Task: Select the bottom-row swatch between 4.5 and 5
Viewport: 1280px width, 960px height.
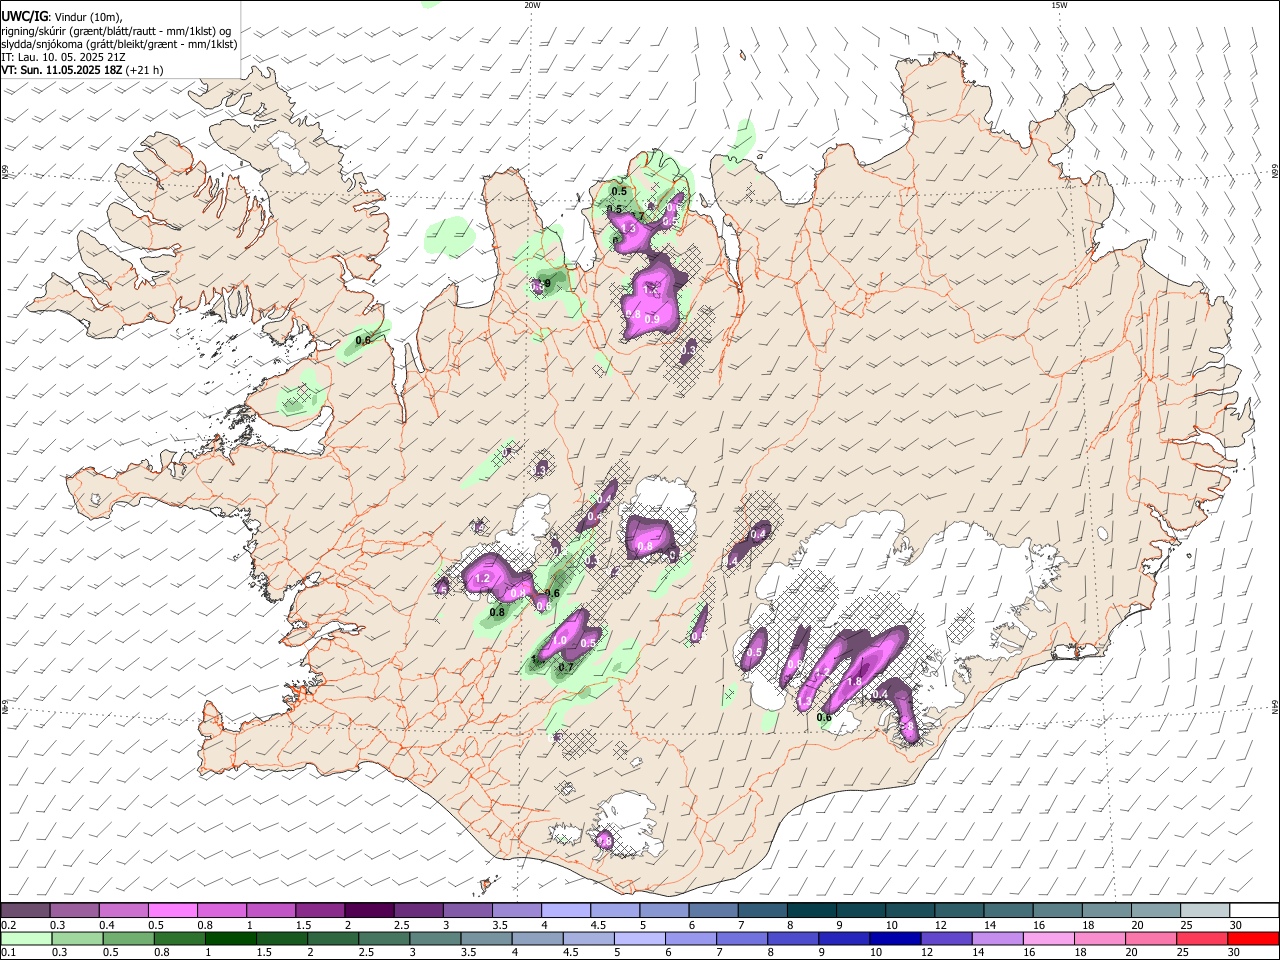Action: [587, 939]
